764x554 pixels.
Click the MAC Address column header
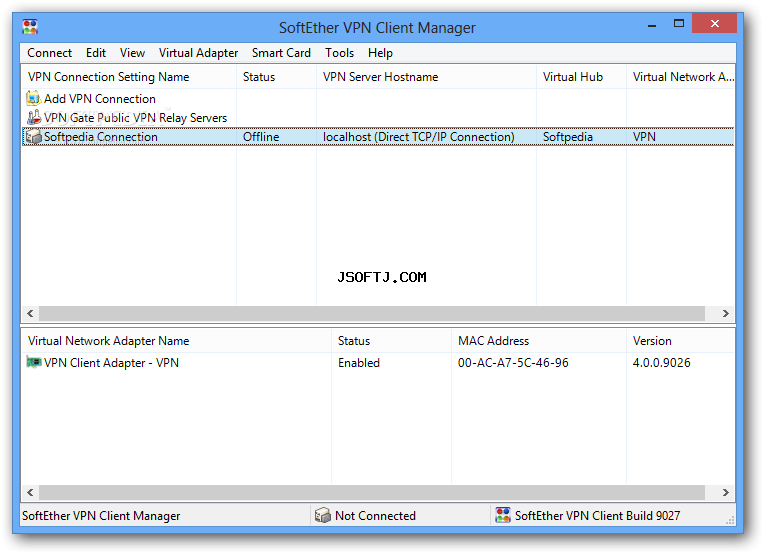(538, 341)
